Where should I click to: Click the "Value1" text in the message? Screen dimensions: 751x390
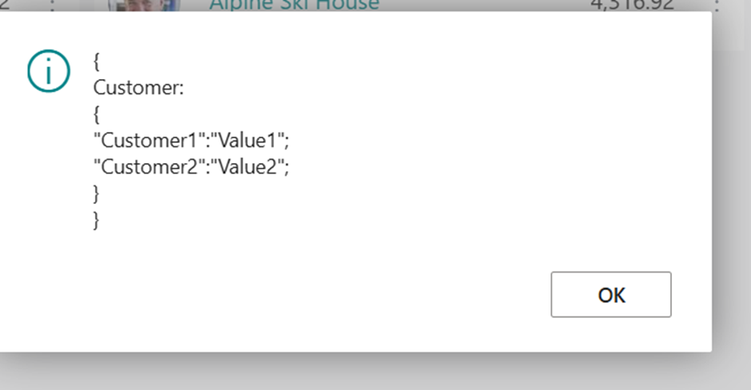coord(248,140)
